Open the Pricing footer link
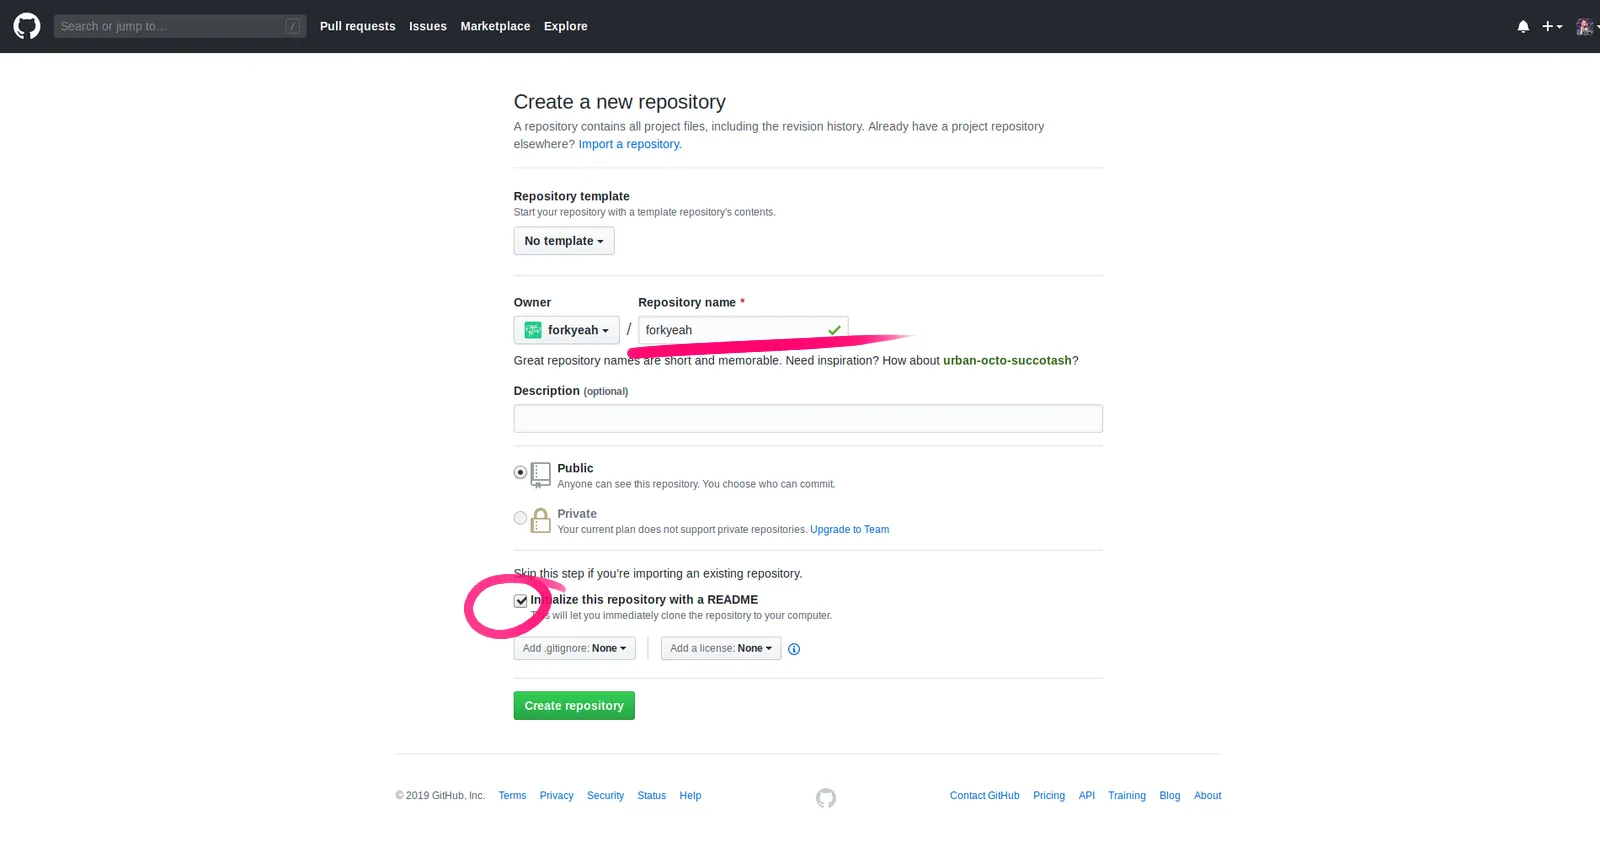The image size is (1600, 842). point(1049,796)
